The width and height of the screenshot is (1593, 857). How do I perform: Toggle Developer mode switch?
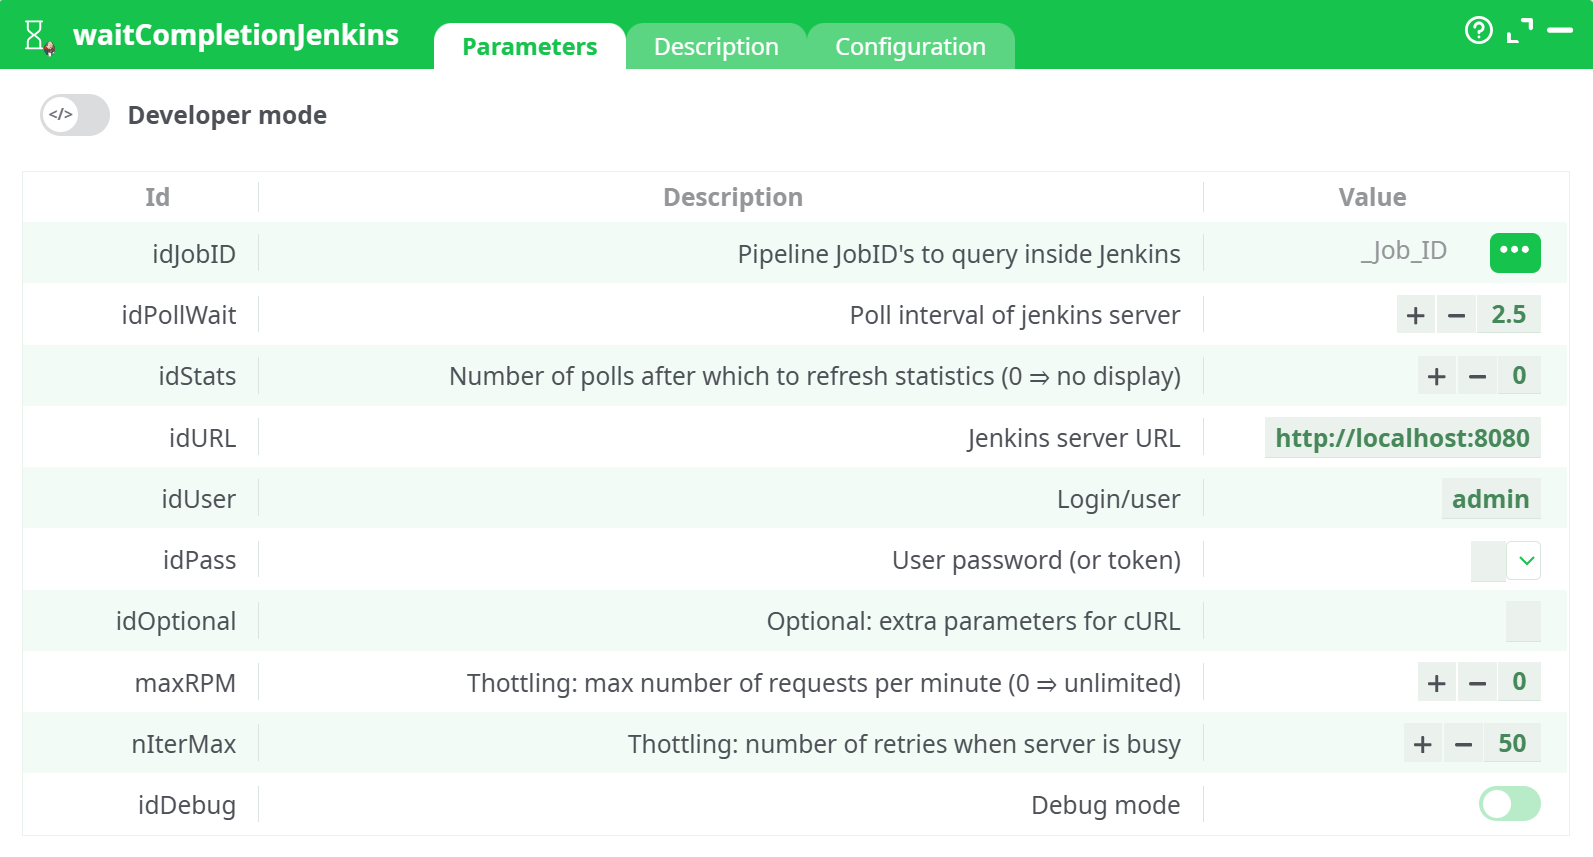click(75, 115)
